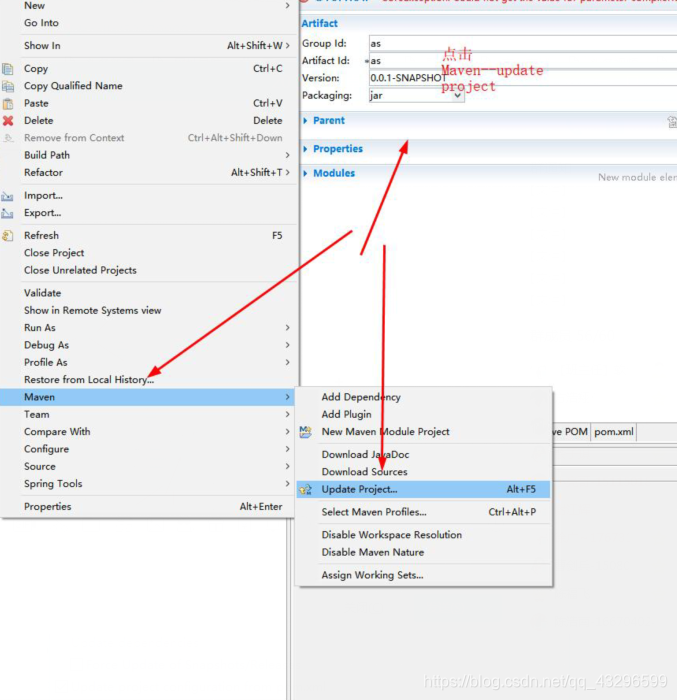Select Select Maven Profiles...
This screenshot has width=677, height=700.
(374, 512)
